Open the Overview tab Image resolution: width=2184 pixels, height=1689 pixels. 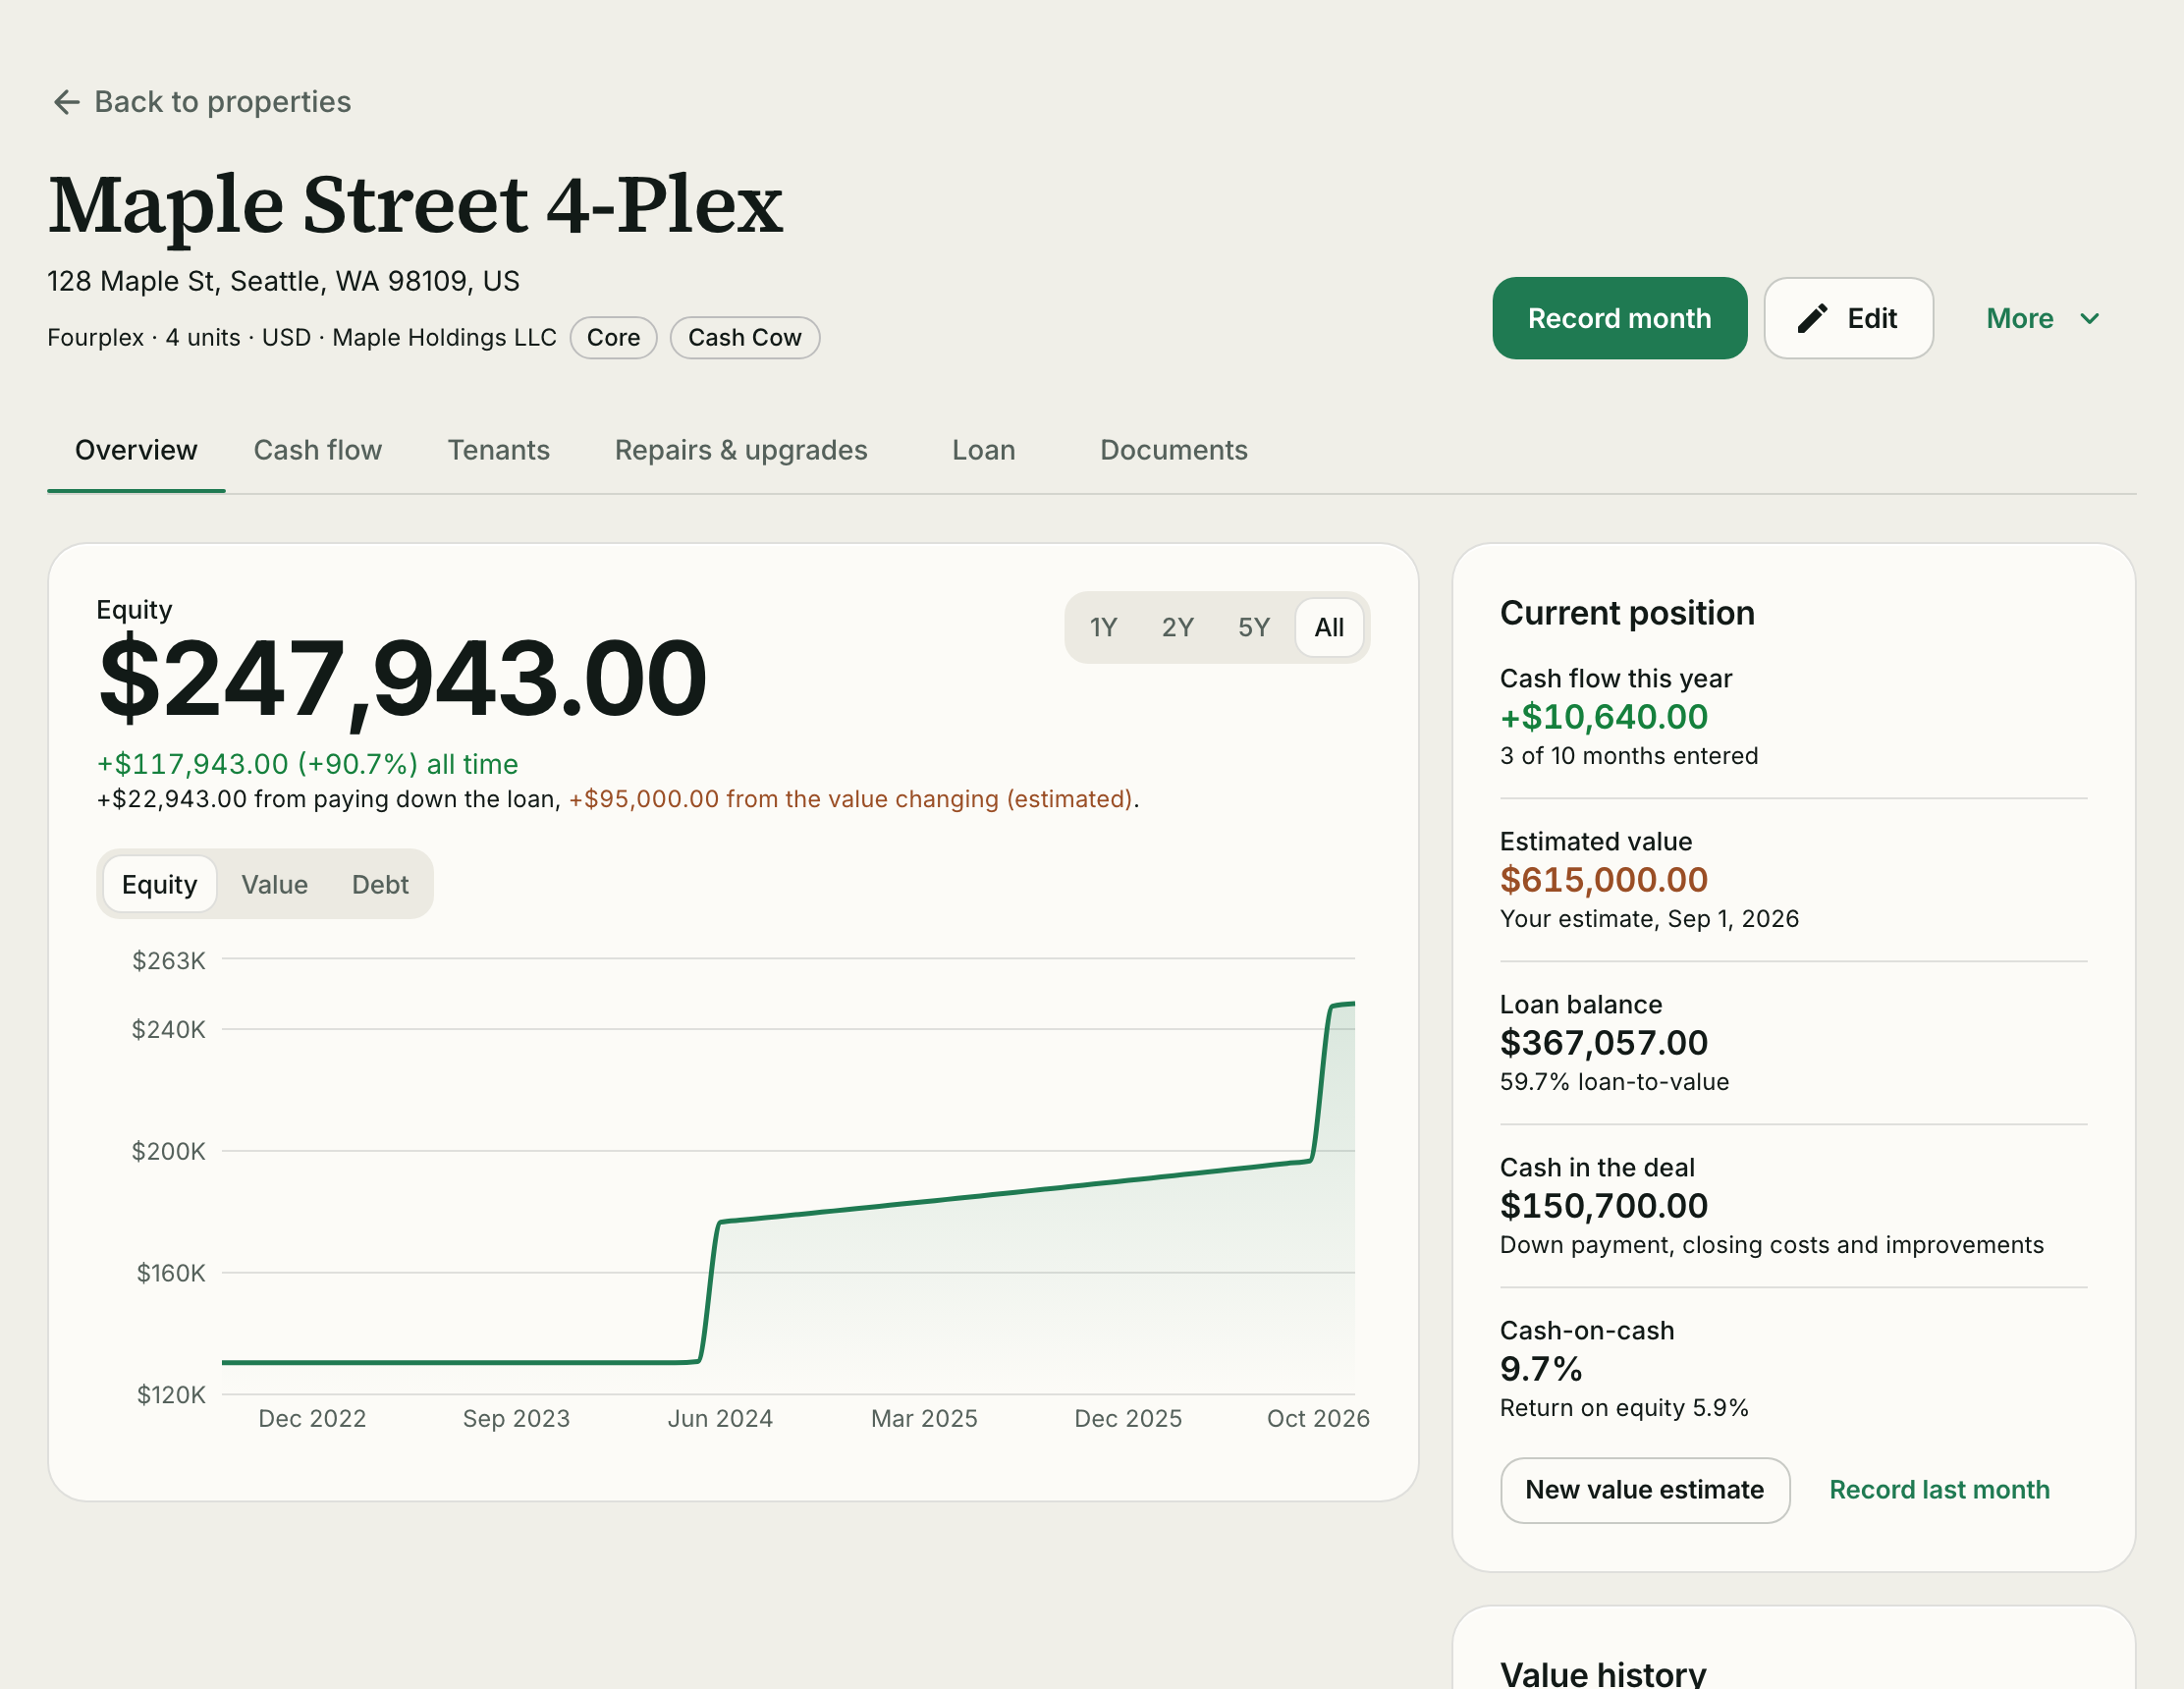(x=136, y=450)
